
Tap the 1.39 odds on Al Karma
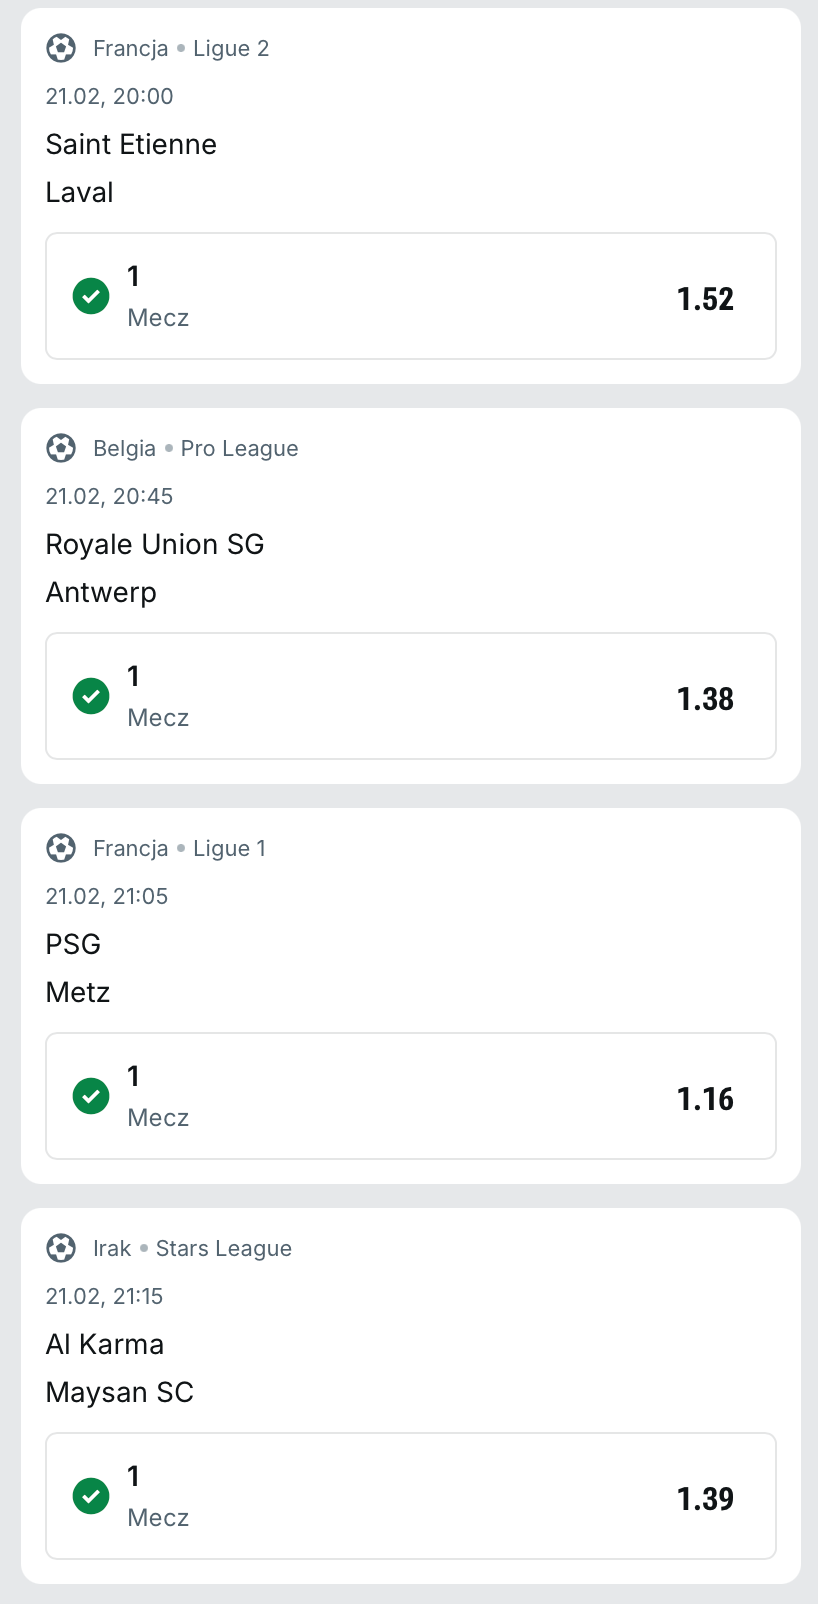(705, 1499)
